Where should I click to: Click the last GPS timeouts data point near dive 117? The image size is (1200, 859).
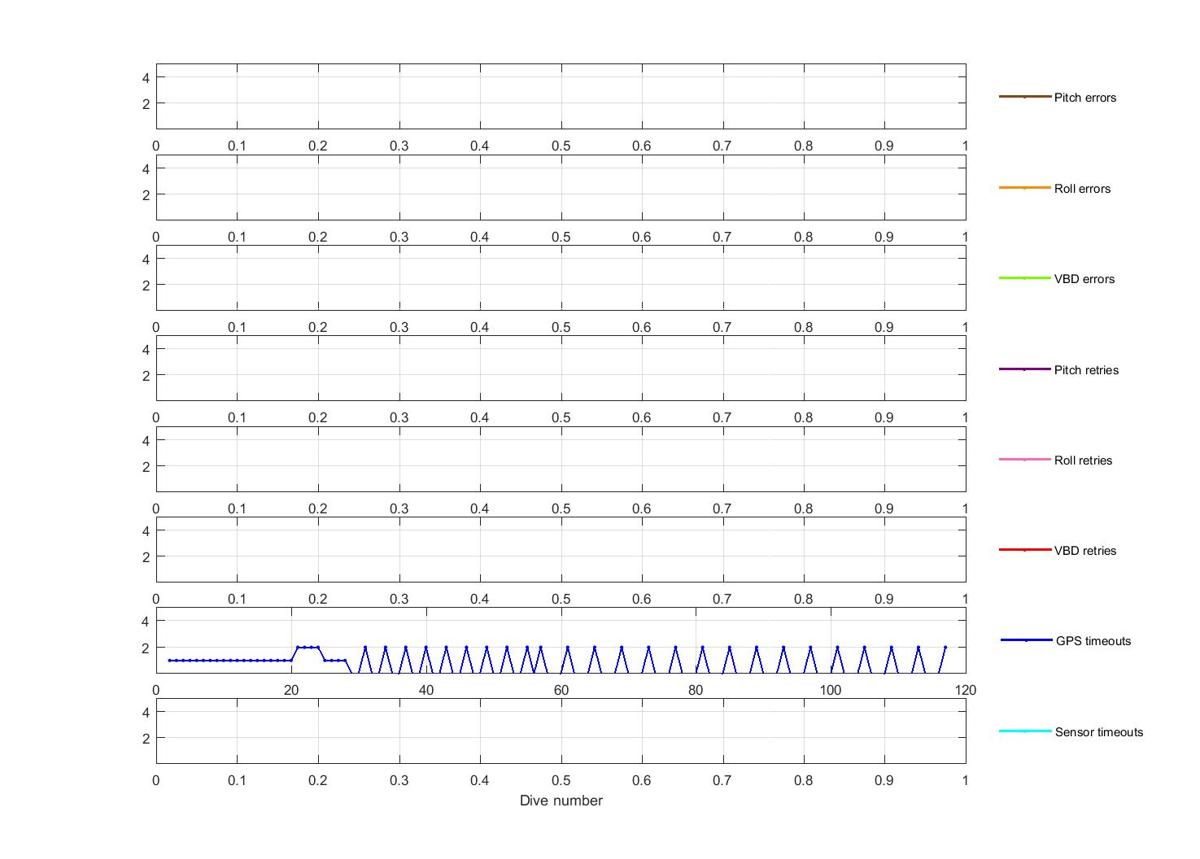click(945, 647)
